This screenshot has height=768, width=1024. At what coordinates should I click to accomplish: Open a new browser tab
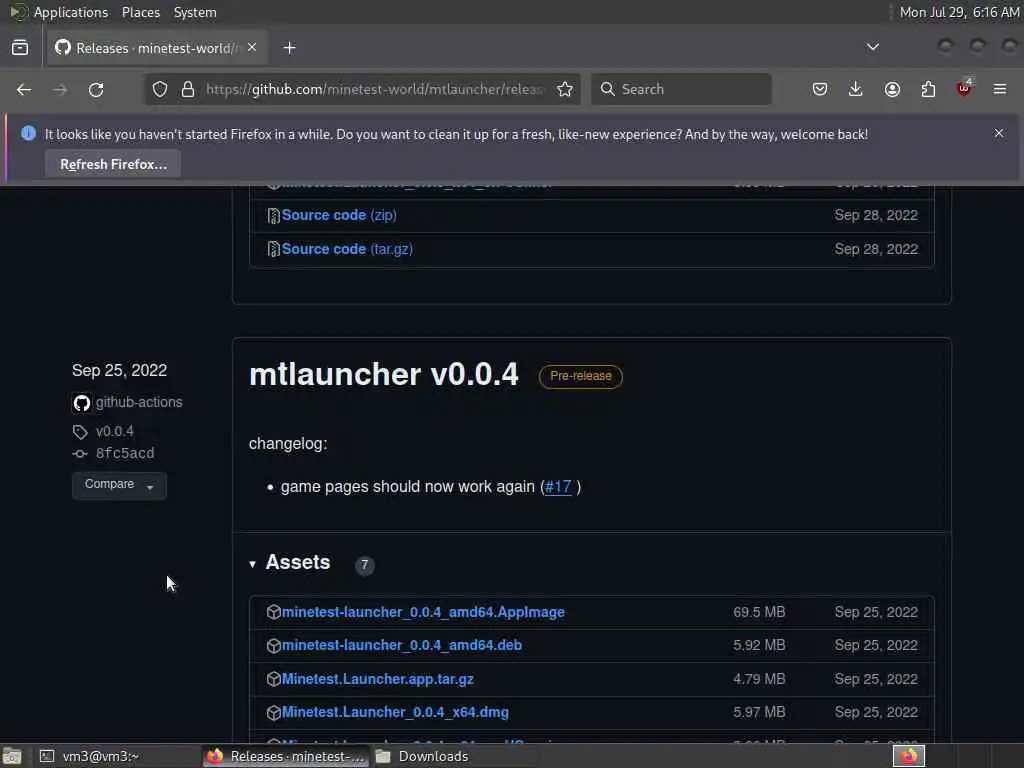tap(289, 48)
